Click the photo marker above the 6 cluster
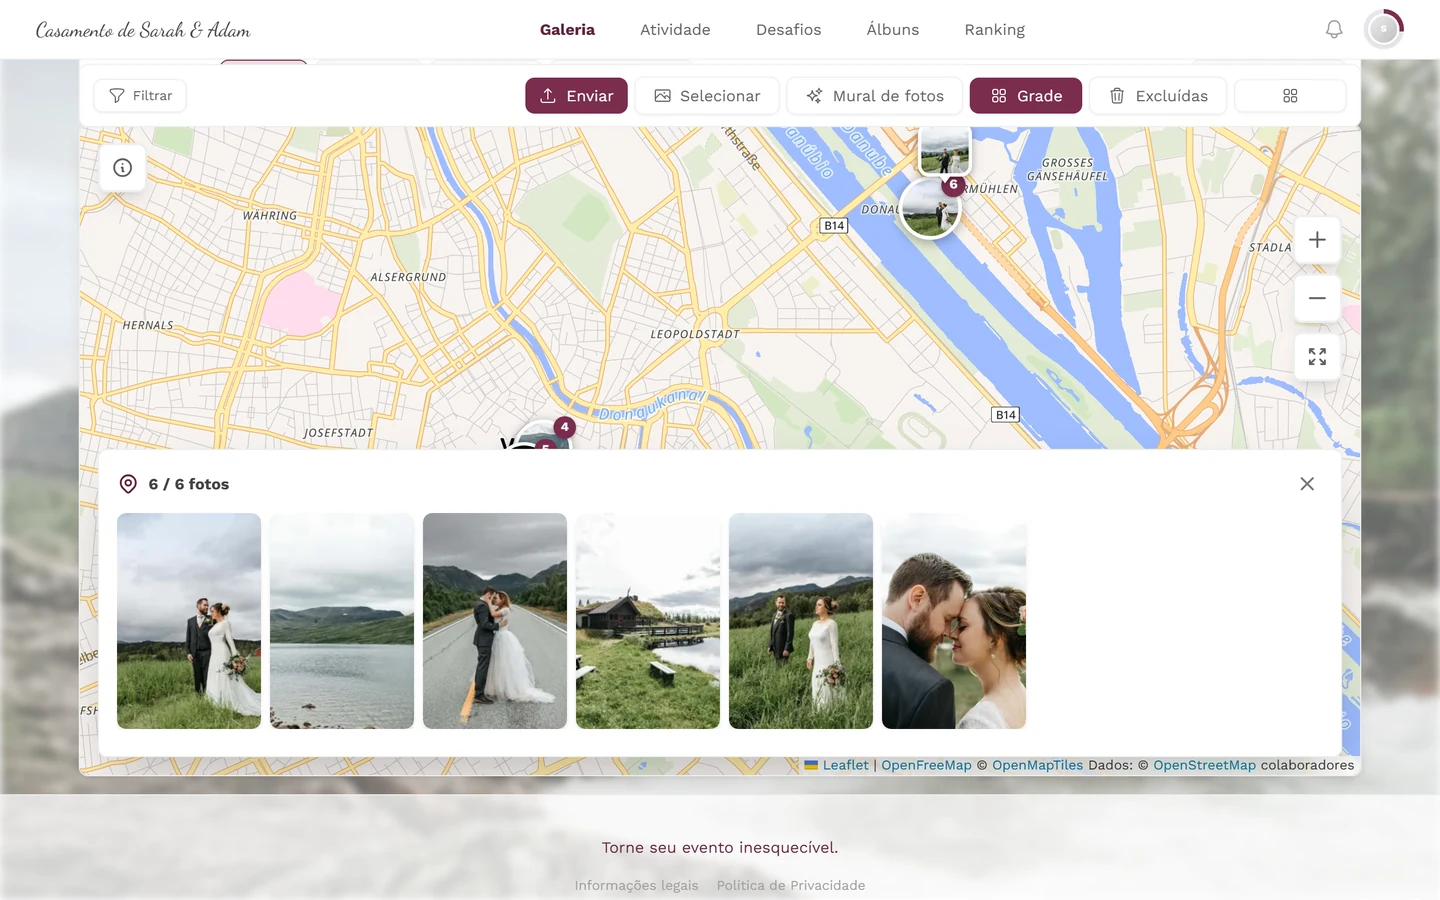 tap(944, 151)
